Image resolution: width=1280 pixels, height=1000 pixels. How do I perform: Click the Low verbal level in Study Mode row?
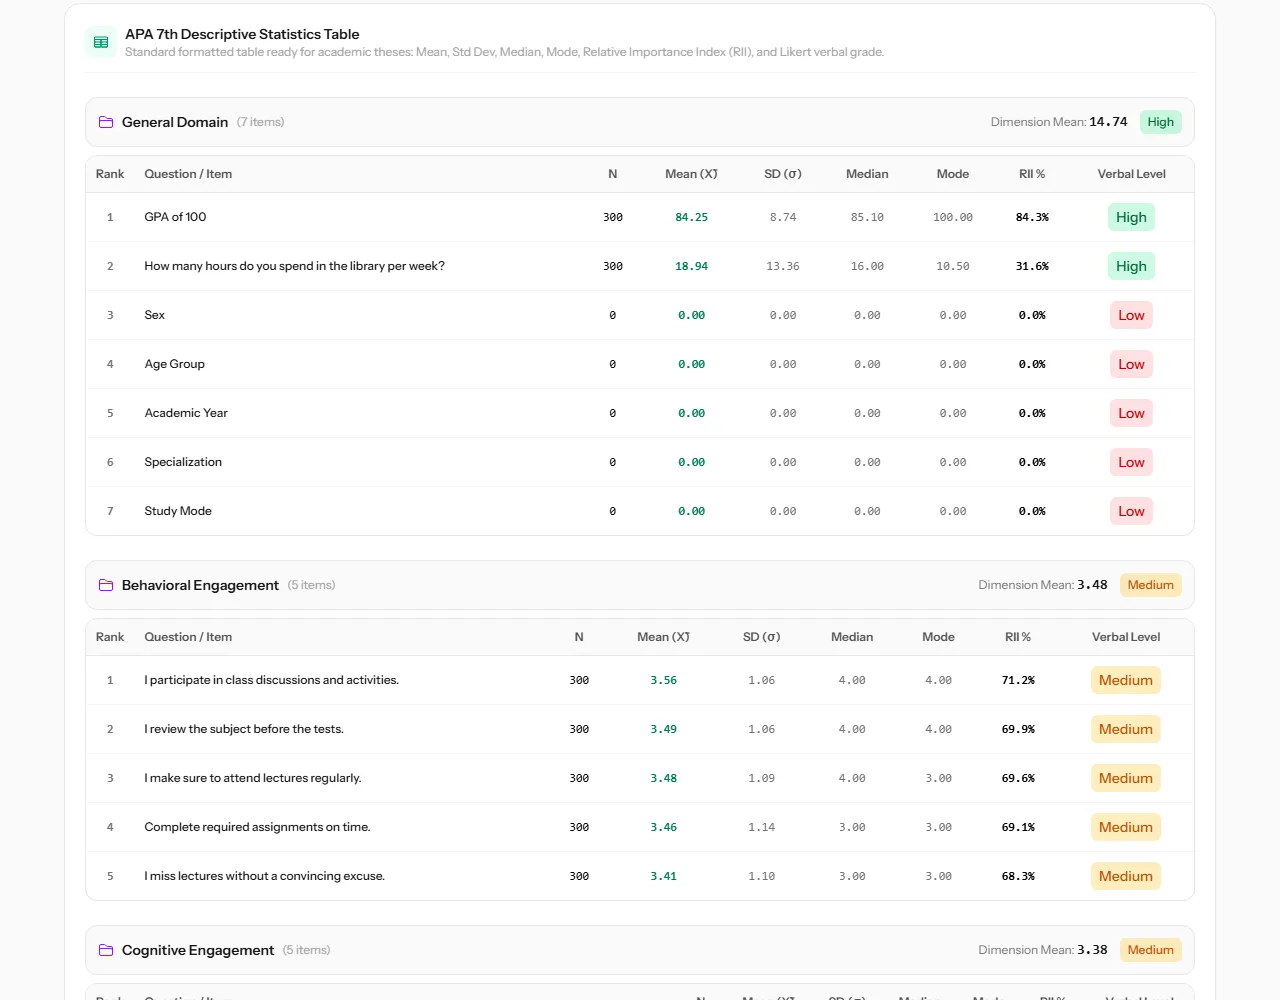tap(1131, 511)
